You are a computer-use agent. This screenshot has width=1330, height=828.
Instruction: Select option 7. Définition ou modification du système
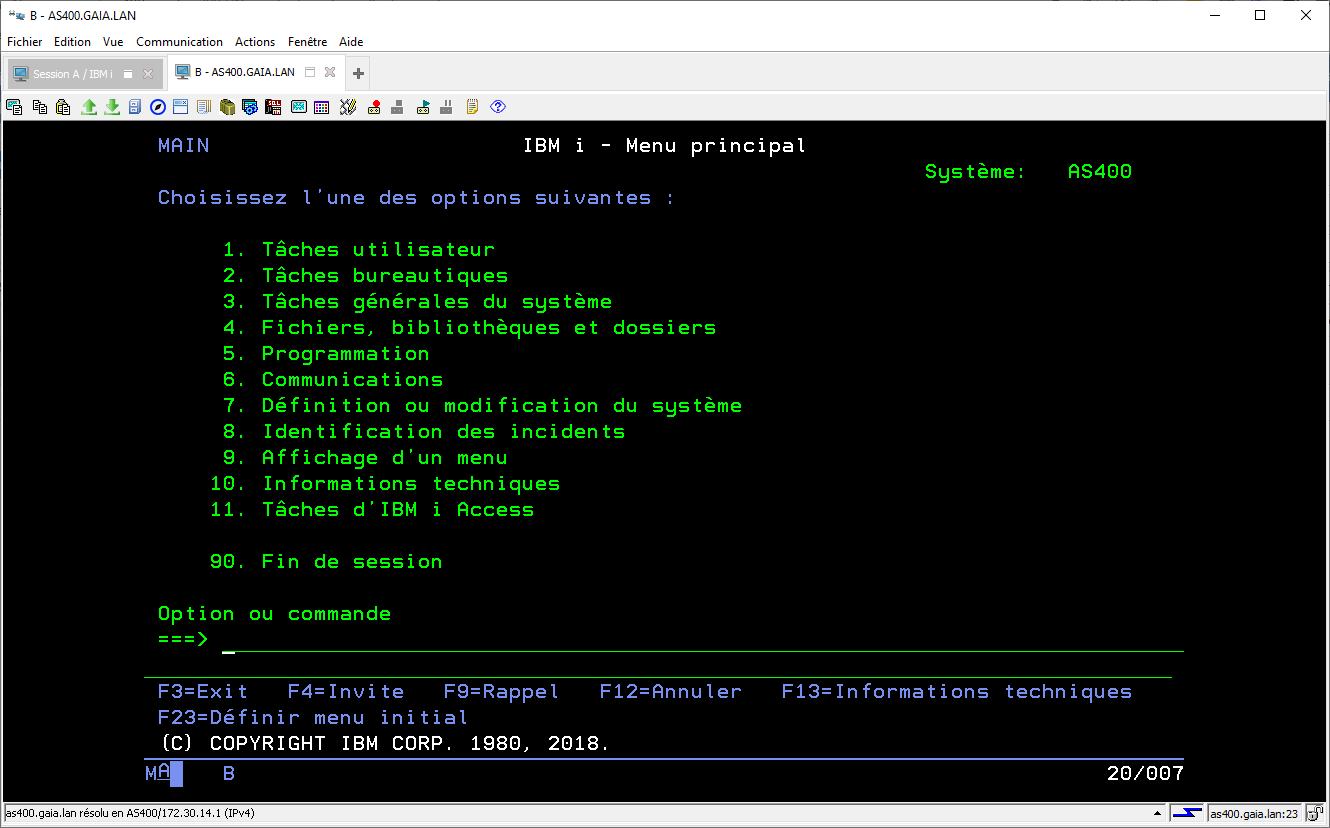coord(483,406)
